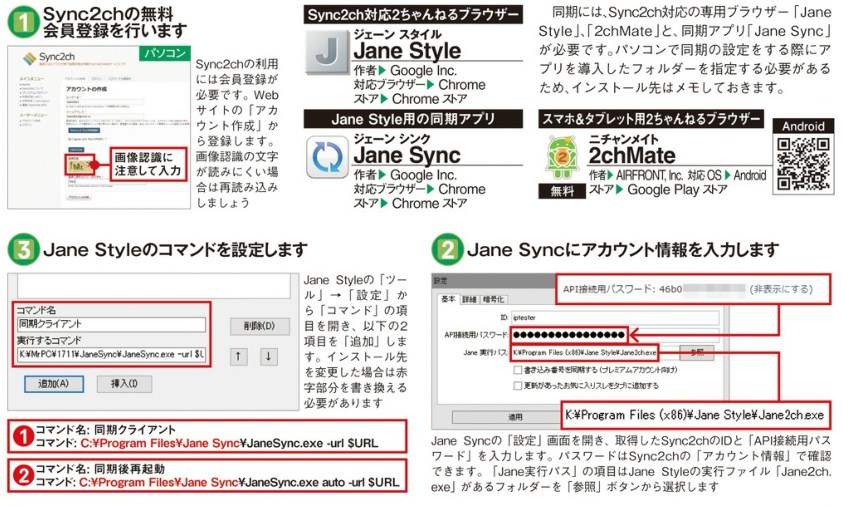This screenshot has height=507, width=843.
Task: Click the 無料 label under 2chMate icon
Action: tap(562, 191)
